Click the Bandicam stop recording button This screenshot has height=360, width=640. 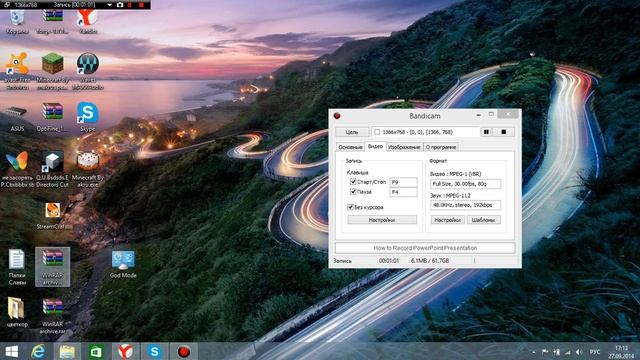[x=503, y=132]
